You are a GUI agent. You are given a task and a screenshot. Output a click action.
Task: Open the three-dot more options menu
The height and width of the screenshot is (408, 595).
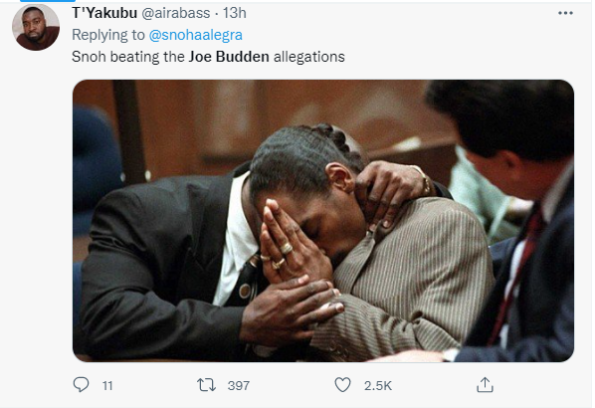pos(565,13)
